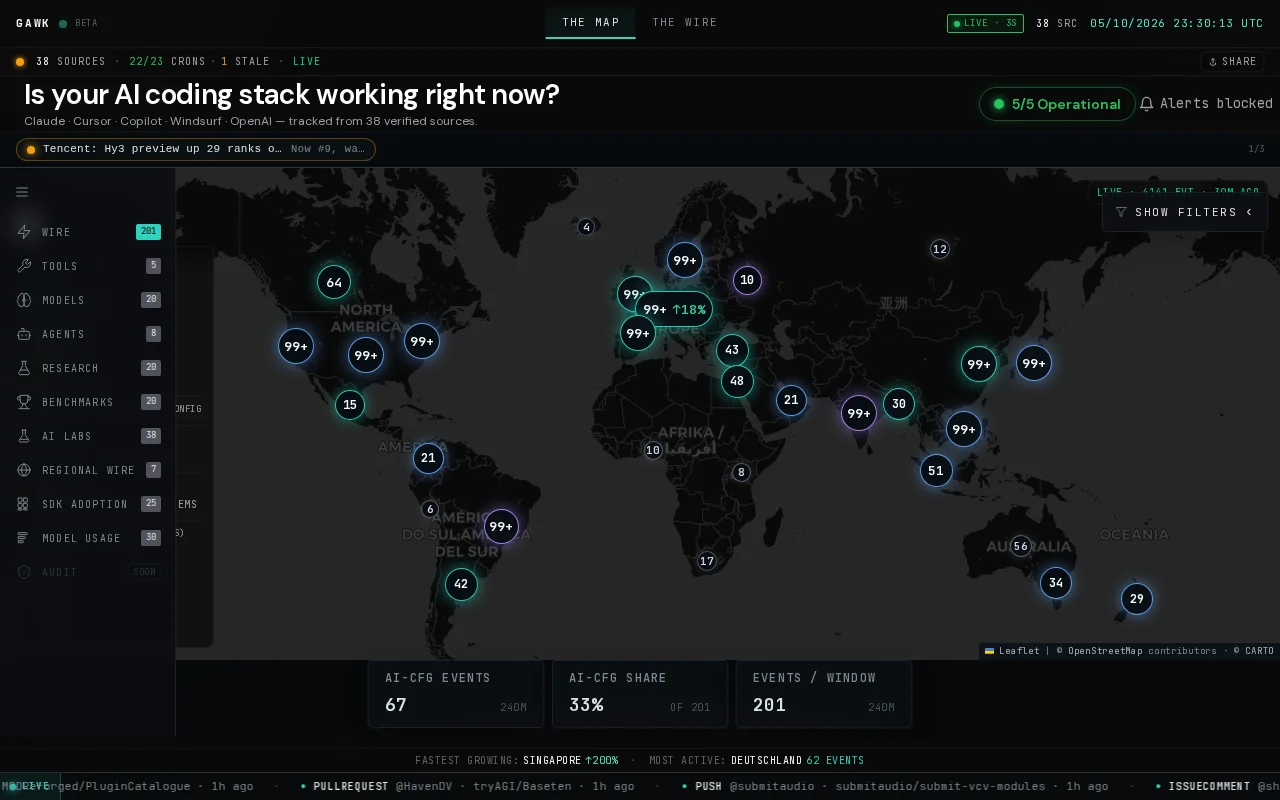Image resolution: width=1280 pixels, height=800 pixels.
Task: Click the Audit shield icon
Action: (x=24, y=572)
